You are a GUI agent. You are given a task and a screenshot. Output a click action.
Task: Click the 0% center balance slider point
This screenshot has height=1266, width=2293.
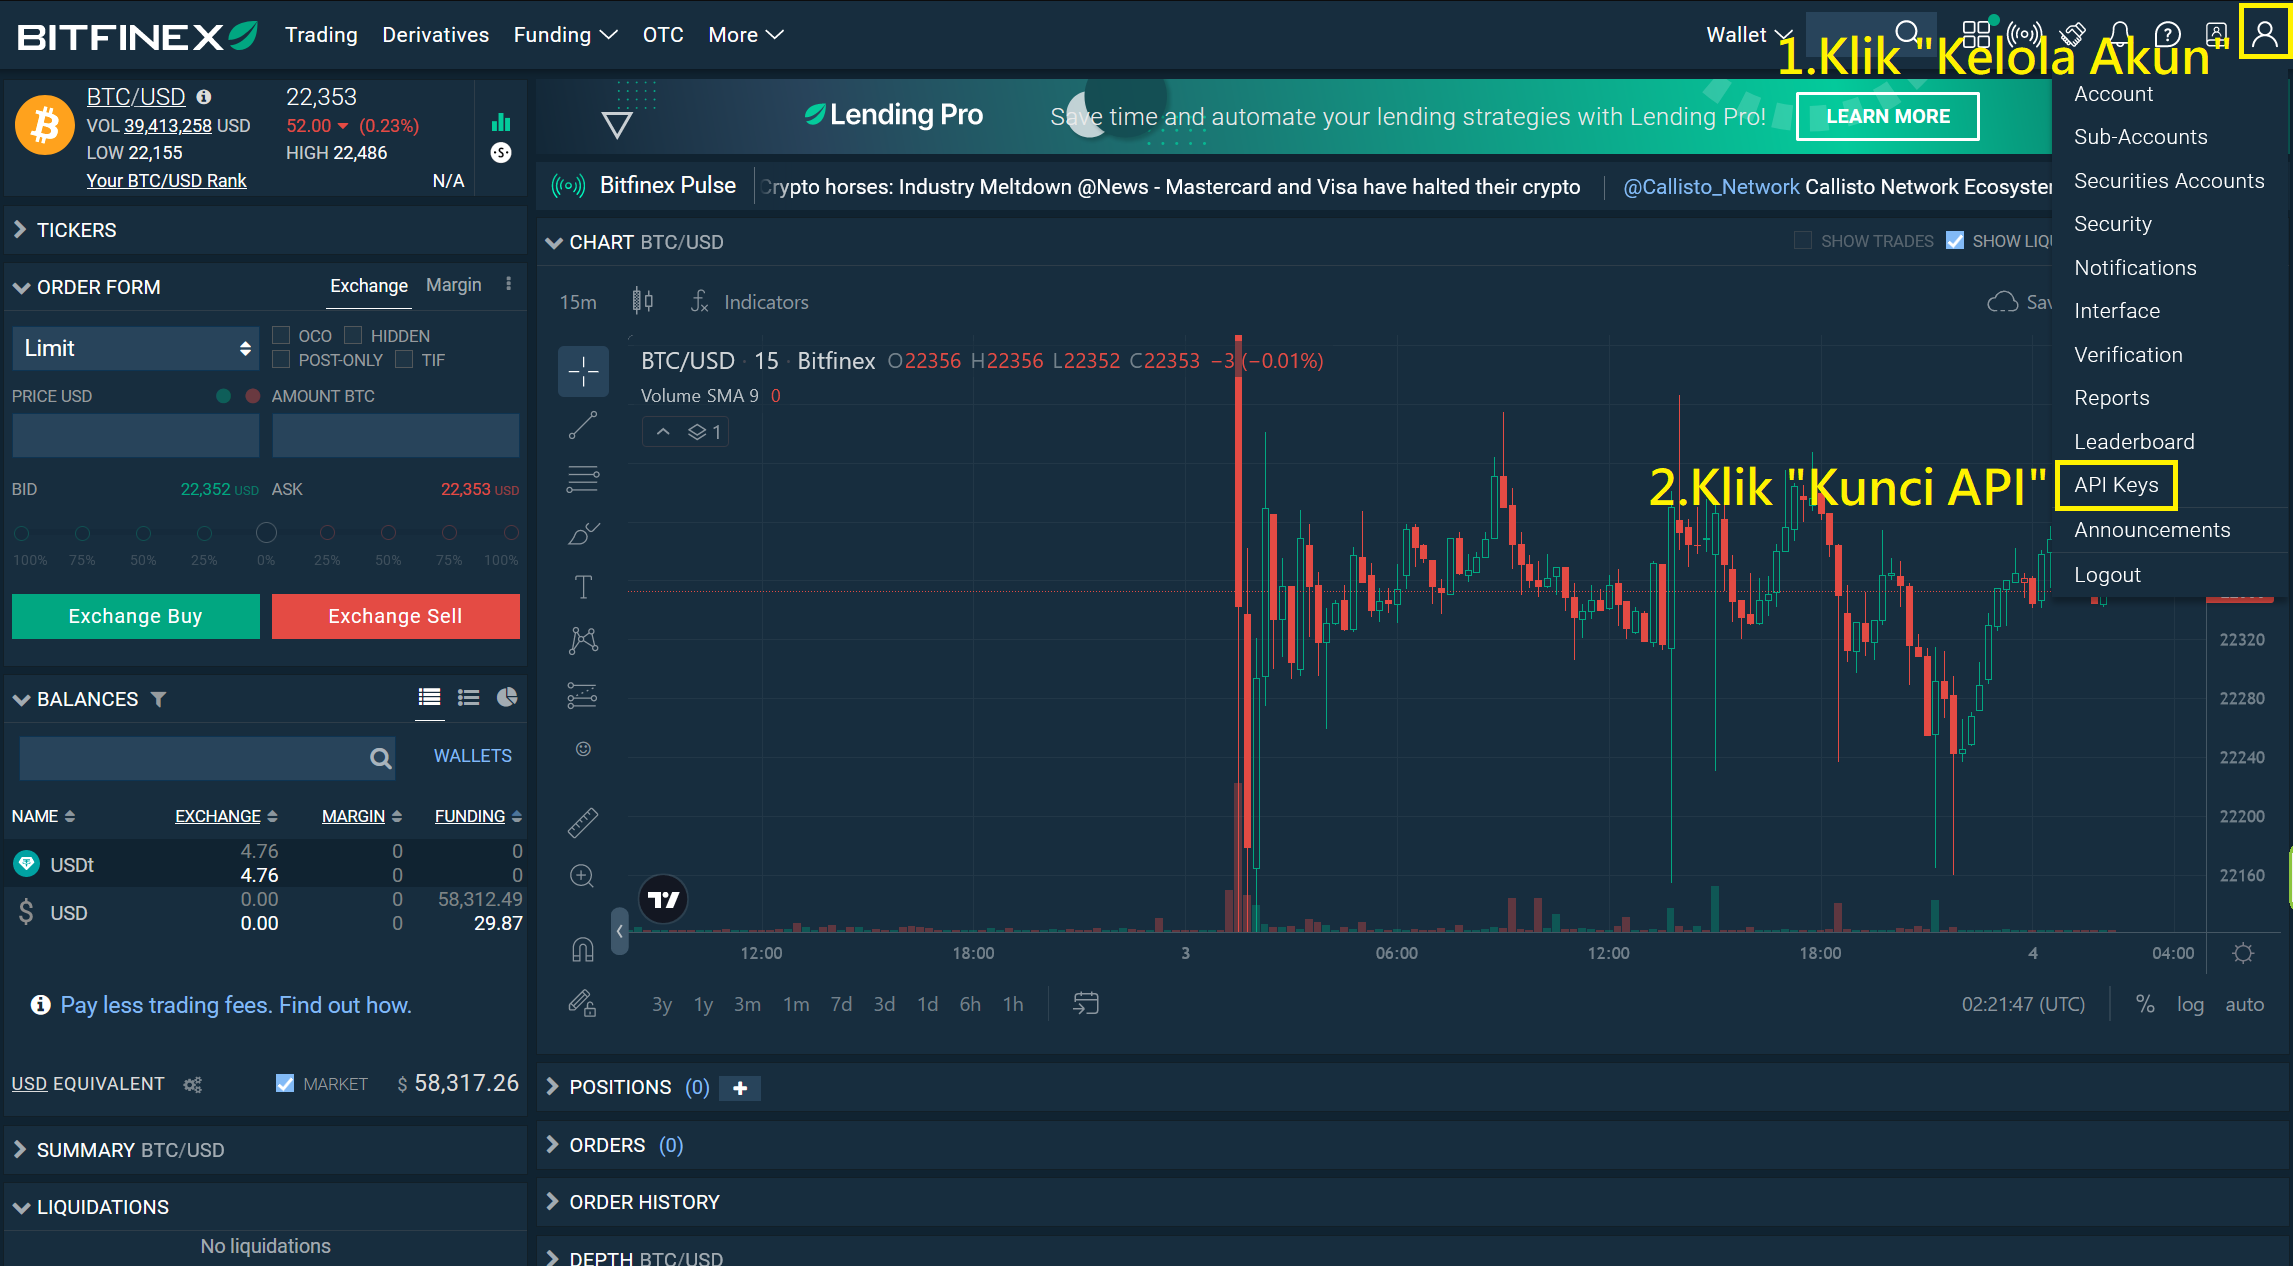click(266, 533)
